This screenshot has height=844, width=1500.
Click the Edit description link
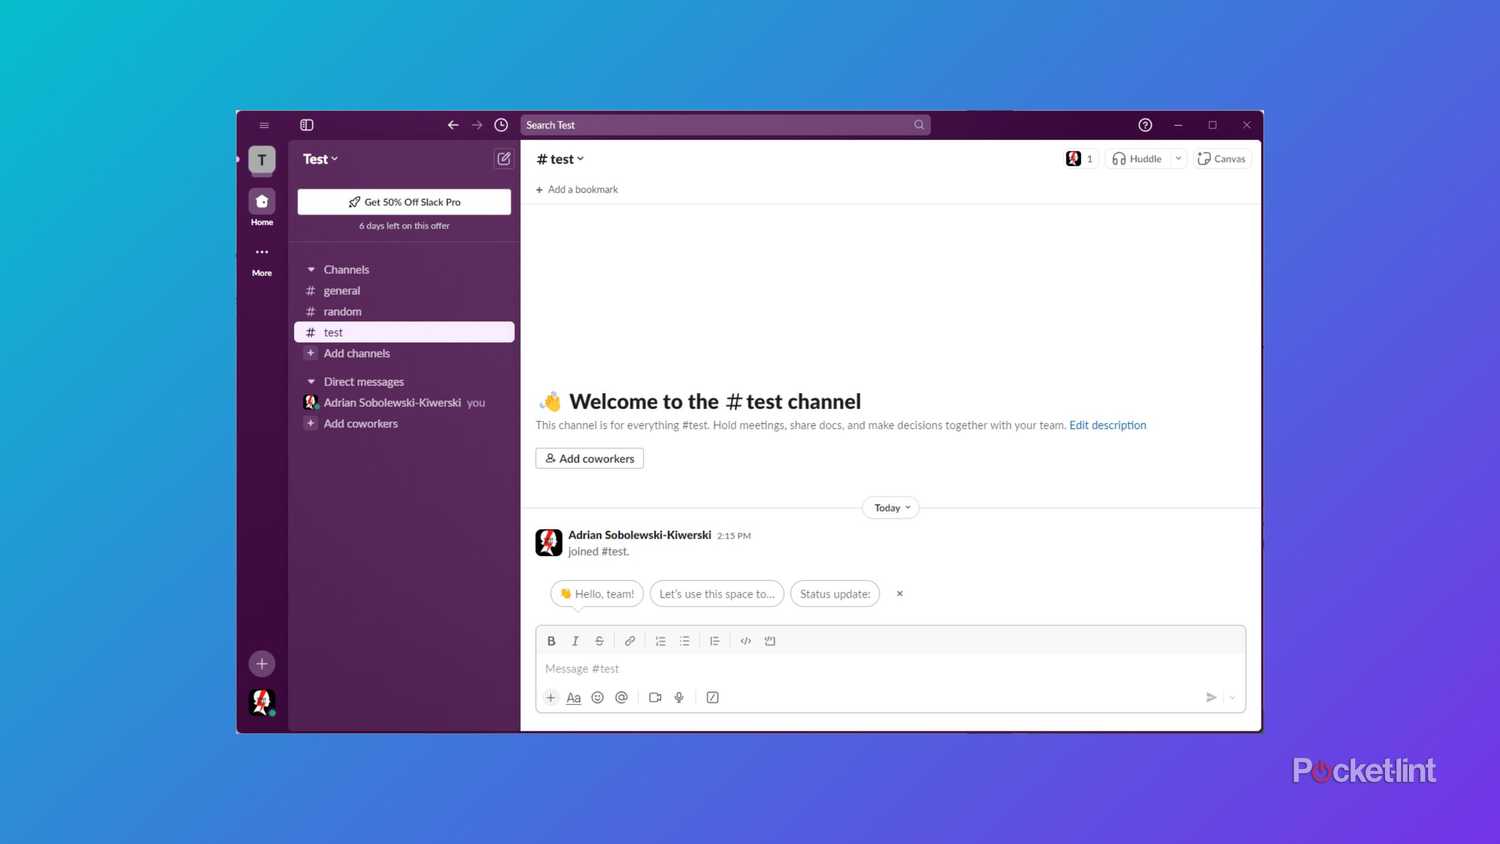click(x=1107, y=425)
